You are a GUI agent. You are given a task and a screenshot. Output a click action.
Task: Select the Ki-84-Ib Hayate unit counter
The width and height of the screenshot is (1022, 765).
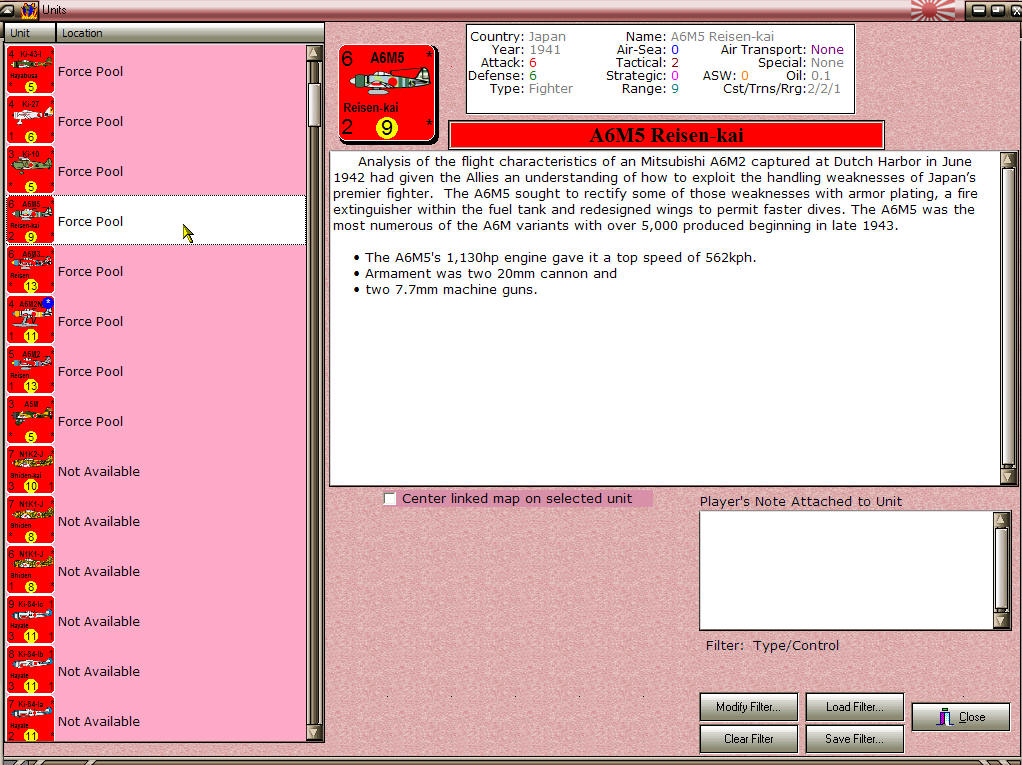click(x=31, y=670)
